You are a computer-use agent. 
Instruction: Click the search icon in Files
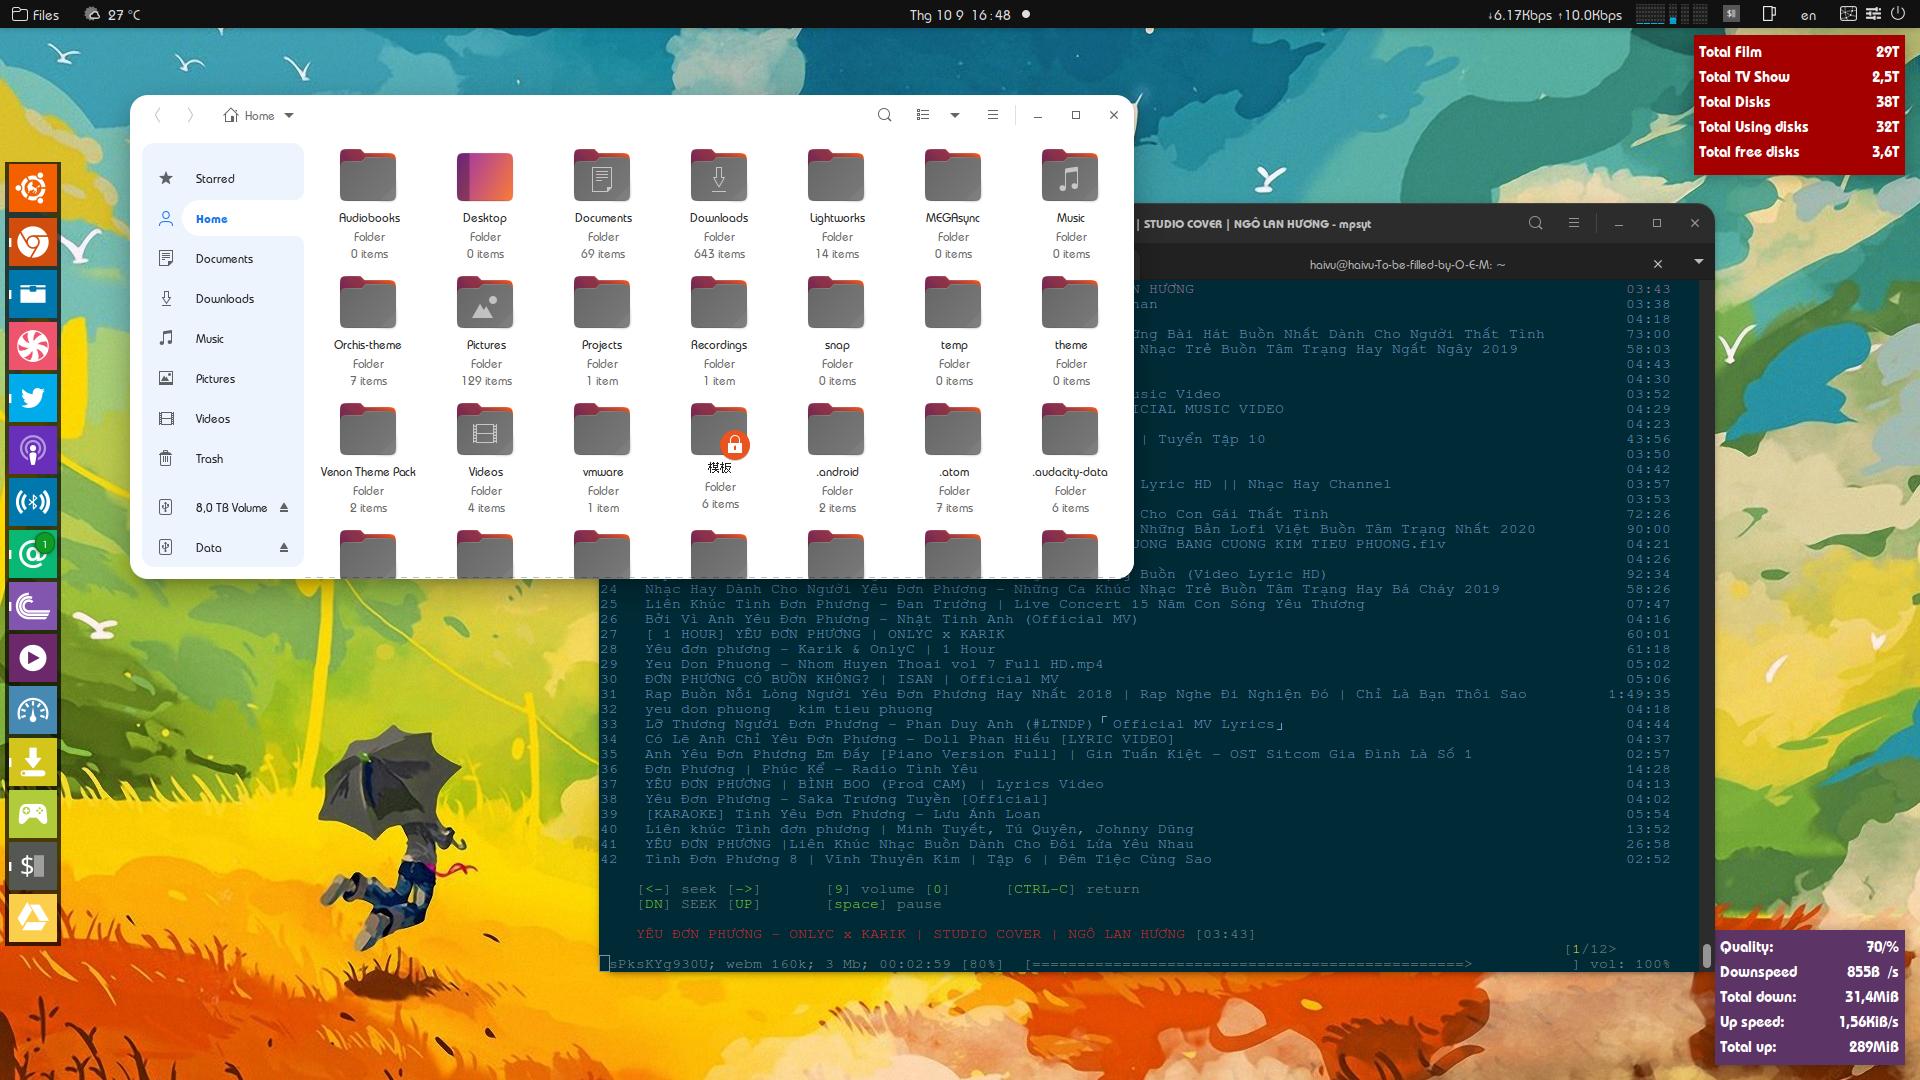click(884, 115)
